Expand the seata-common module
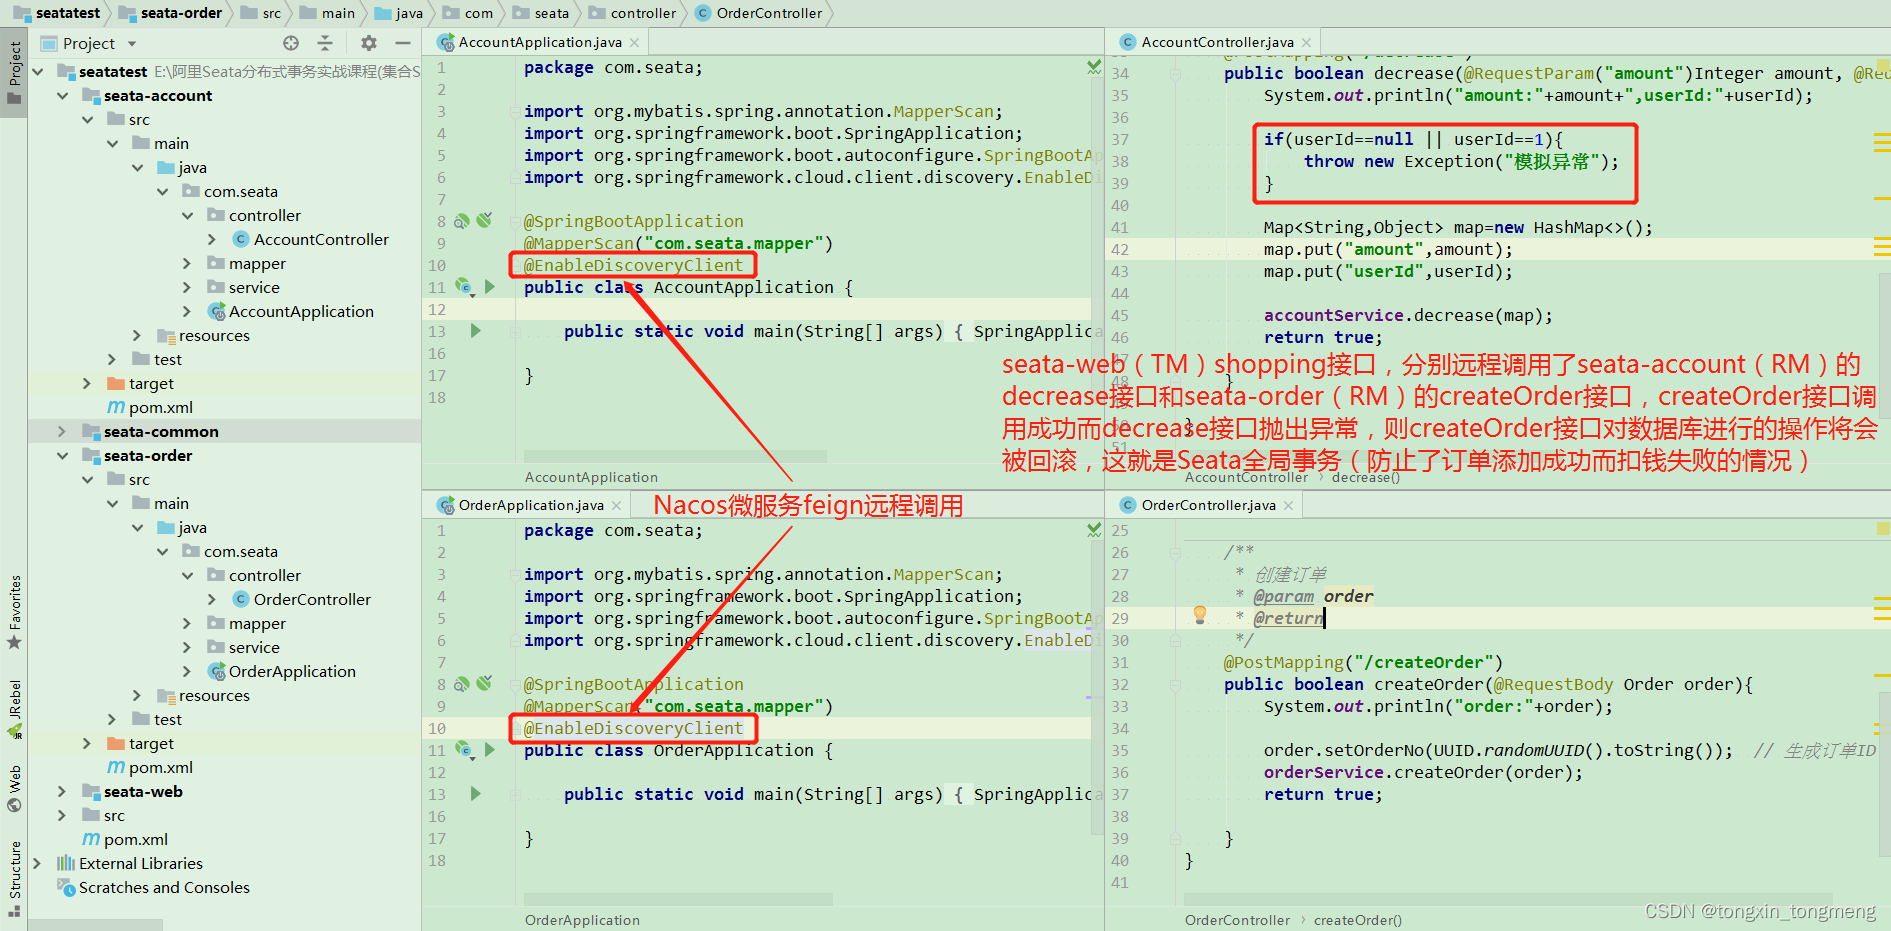Screen dimensions: 1891x931 (63, 432)
